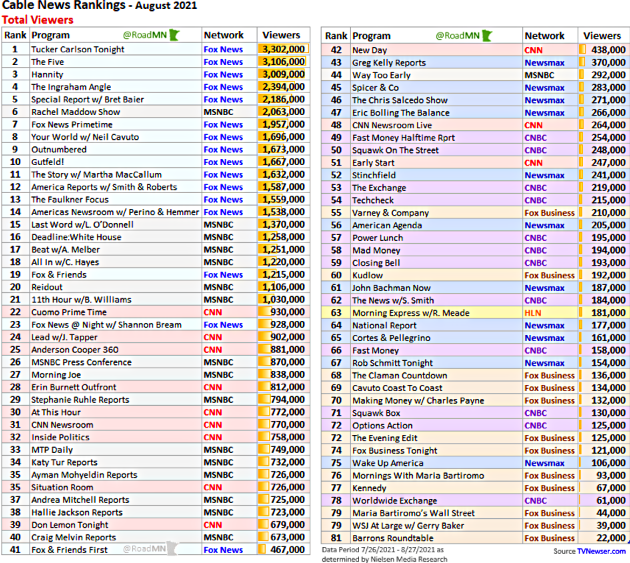Click Barrons Roundtable program name

393,538
